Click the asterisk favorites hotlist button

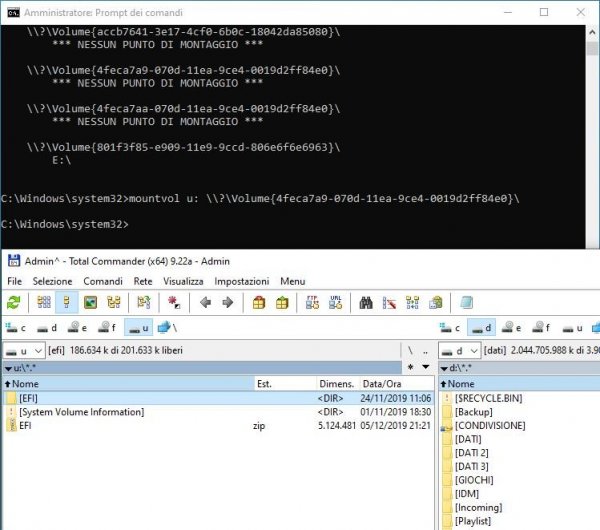(x=411, y=367)
